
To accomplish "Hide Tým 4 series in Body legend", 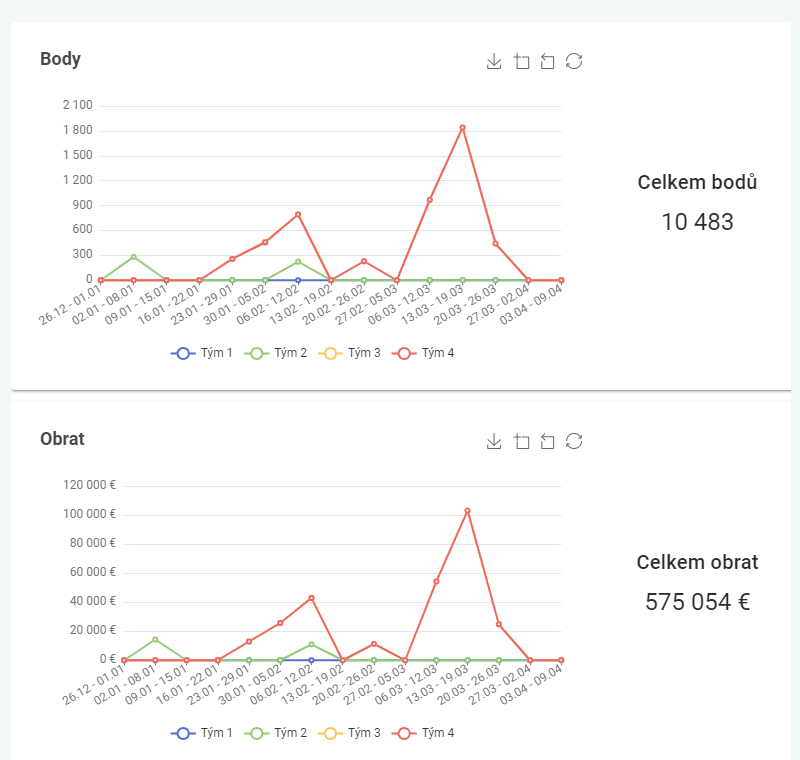I will [424, 353].
